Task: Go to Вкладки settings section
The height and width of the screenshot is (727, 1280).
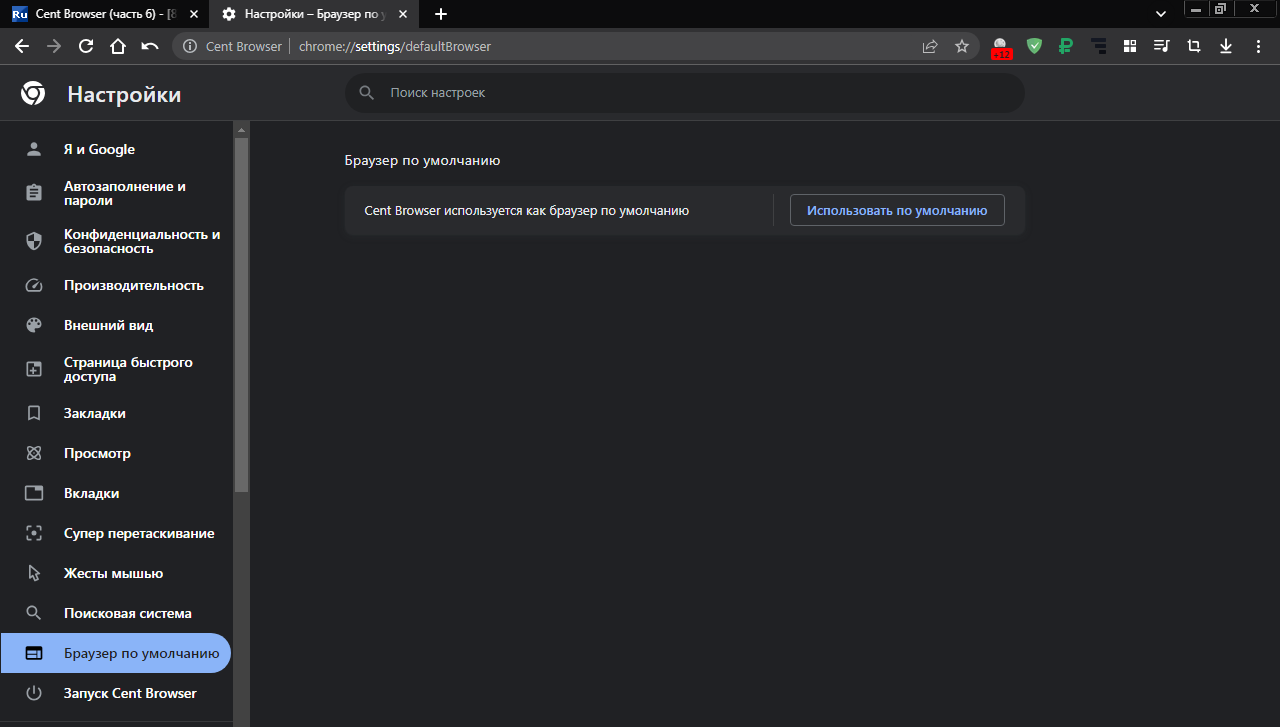Action: click(x=116, y=493)
